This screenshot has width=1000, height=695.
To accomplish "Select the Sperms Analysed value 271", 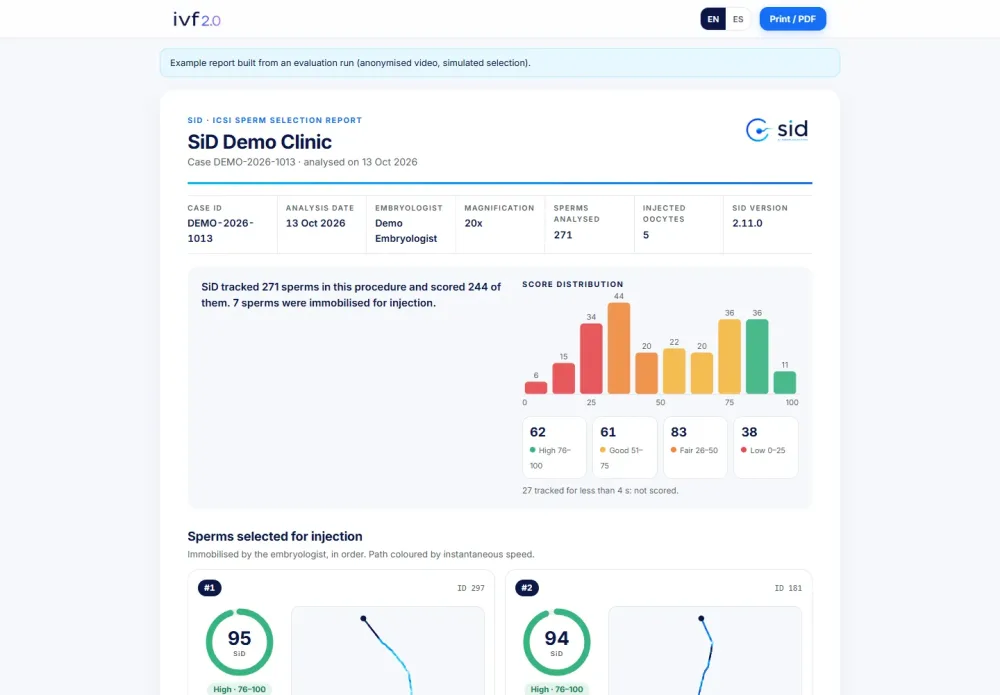I will click(562, 235).
